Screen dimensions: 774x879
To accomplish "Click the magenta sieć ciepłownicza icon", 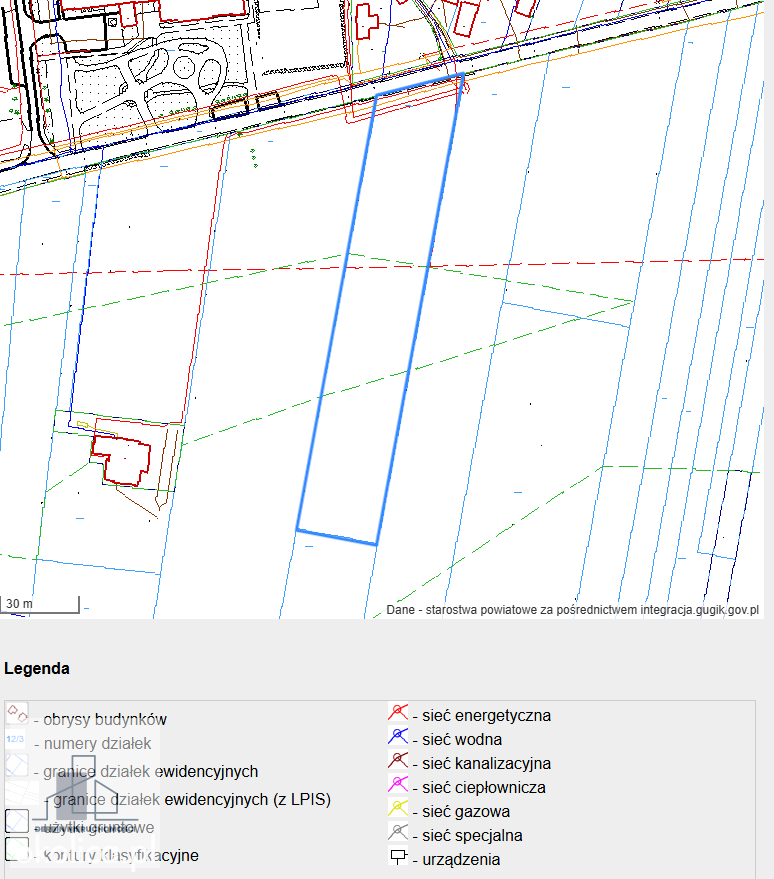I will coord(398,785).
